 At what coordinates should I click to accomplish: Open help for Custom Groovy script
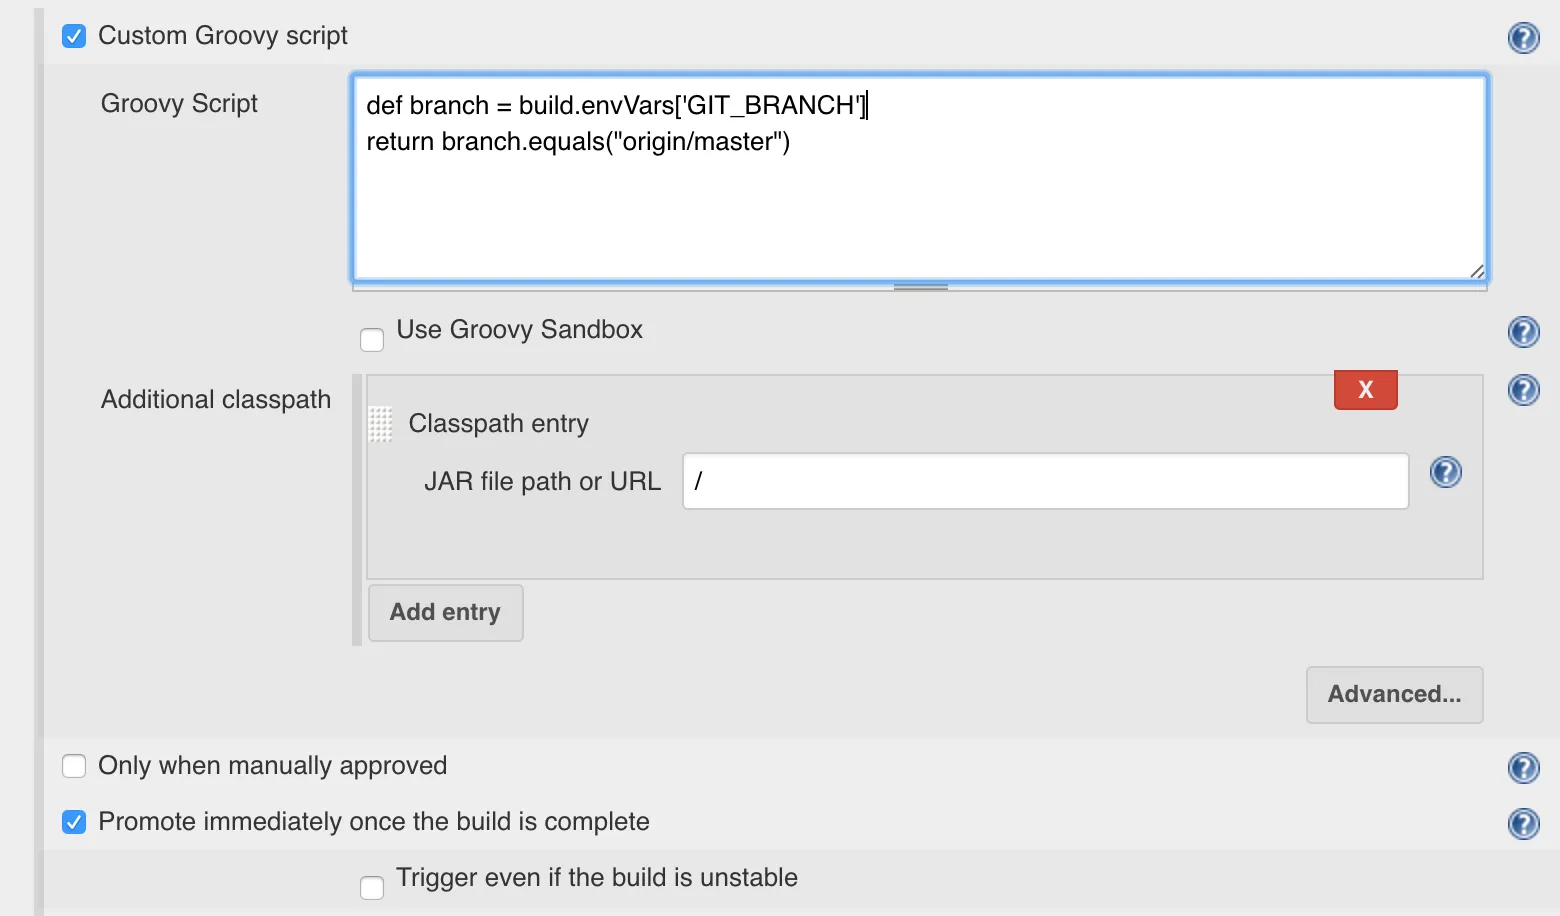(x=1523, y=38)
